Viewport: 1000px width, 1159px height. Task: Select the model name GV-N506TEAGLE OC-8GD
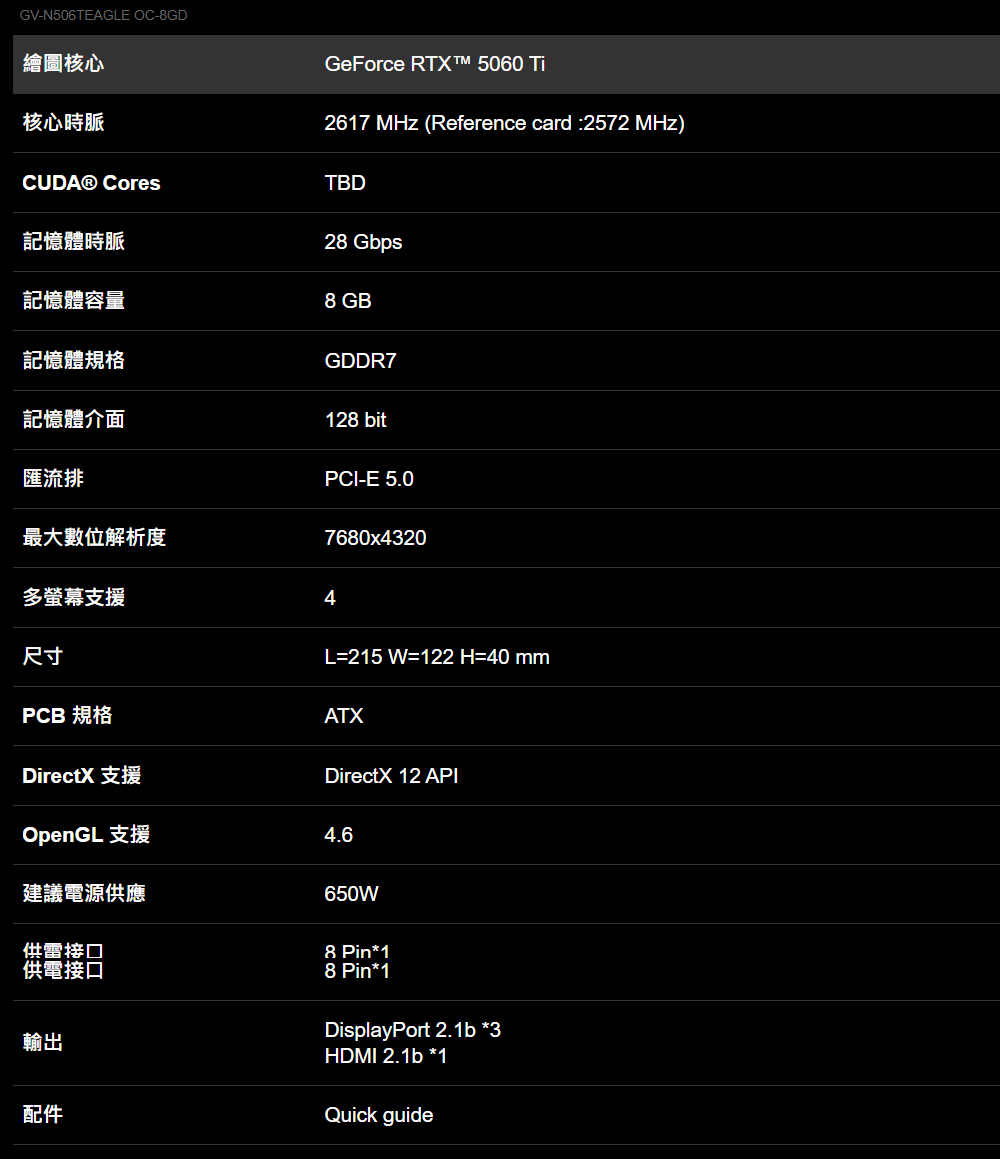click(103, 16)
